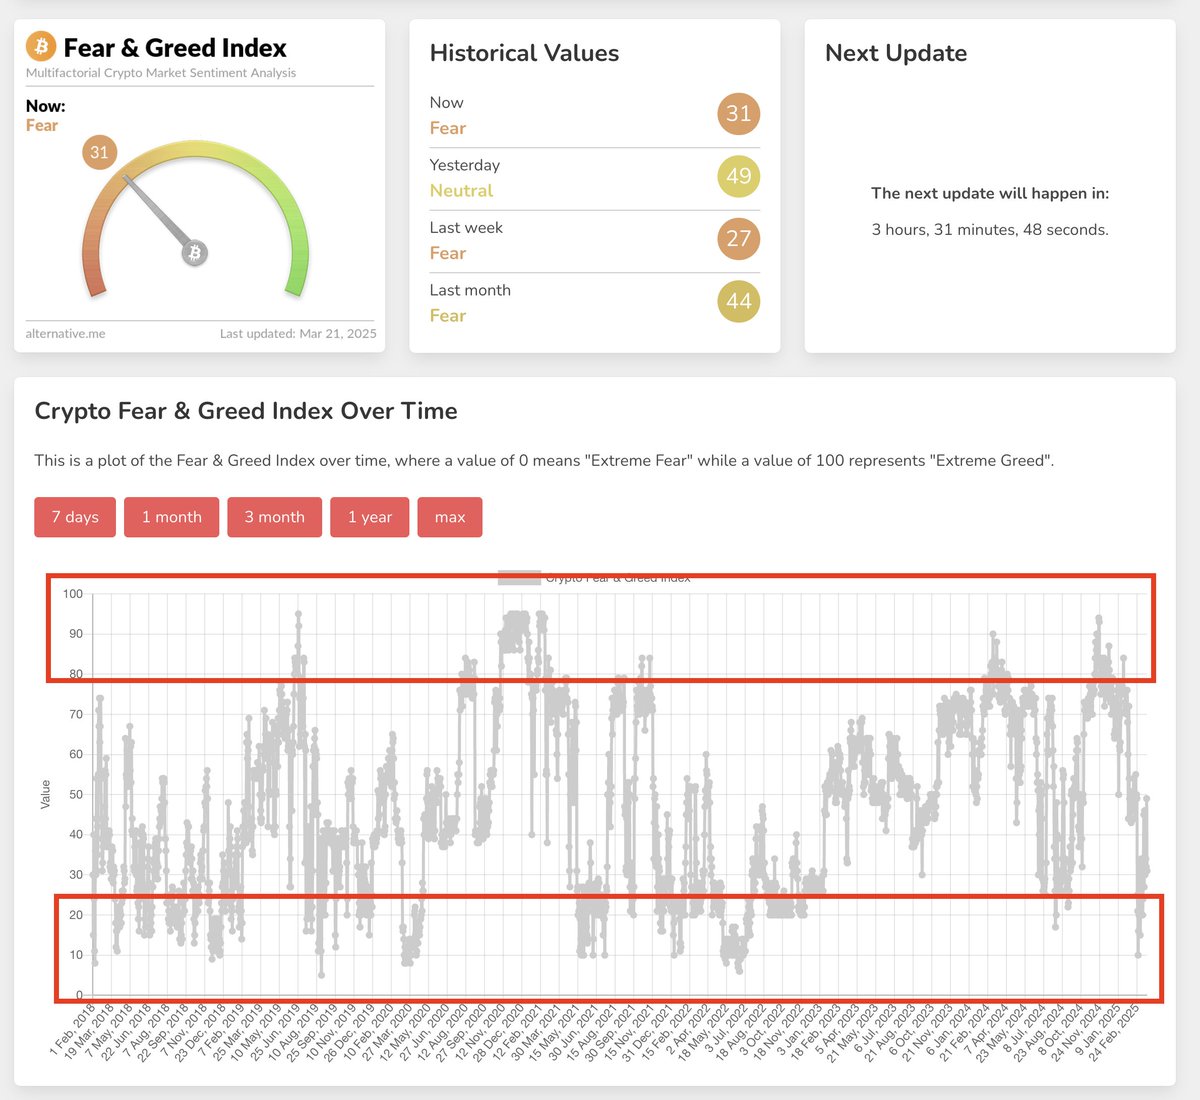View the 1 year chart range
1200x1100 pixels.
pos(370,517)
